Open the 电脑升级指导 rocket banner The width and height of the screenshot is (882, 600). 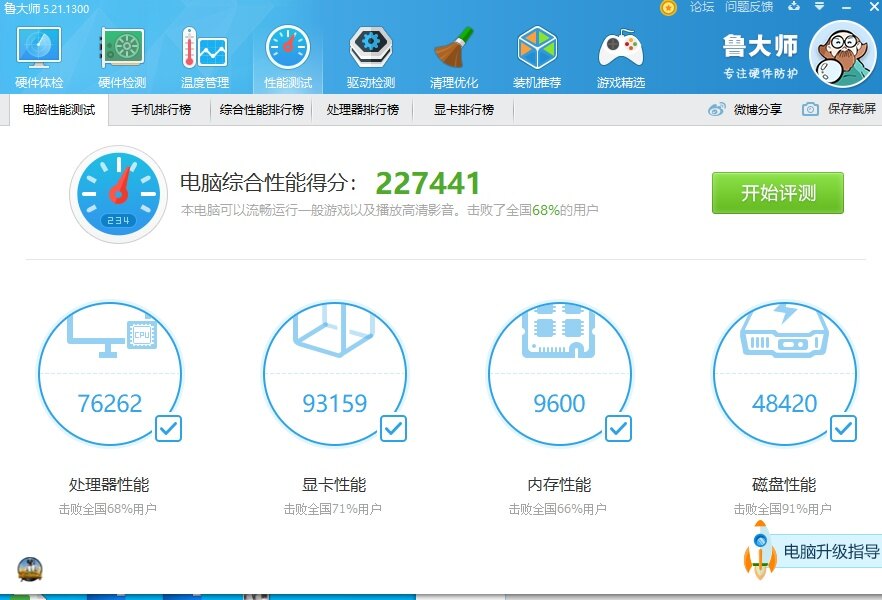pyautogui.click(x=814, y=551)
